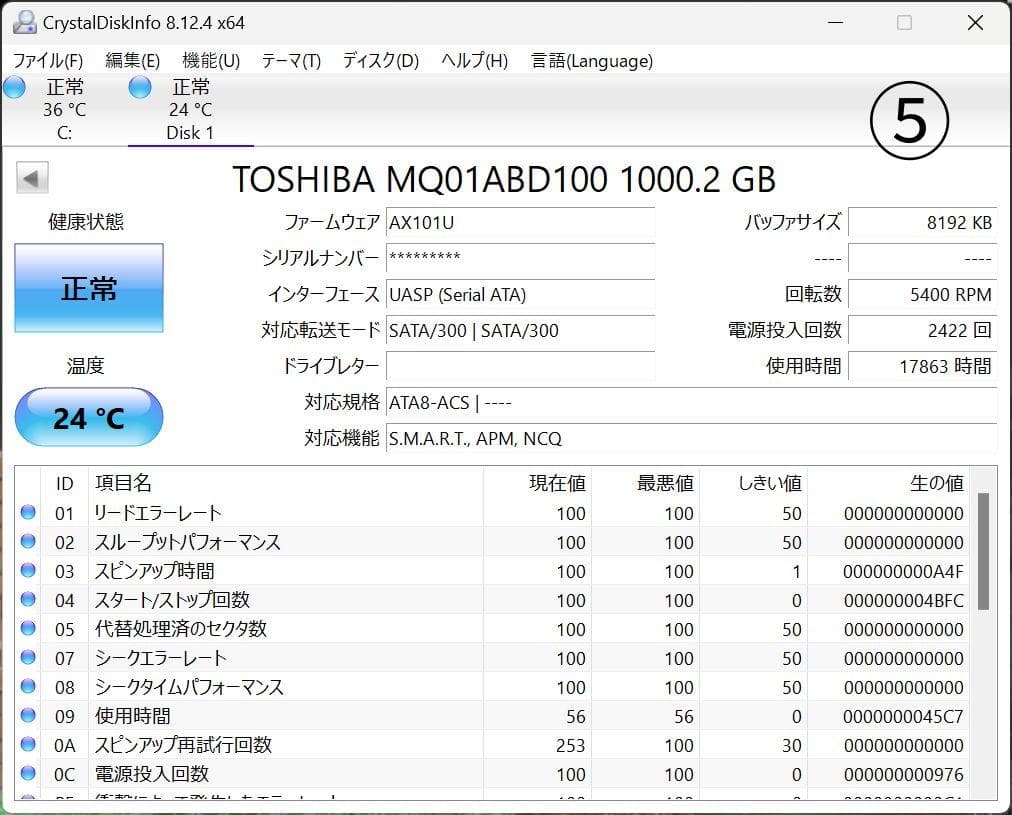Open the 機能(U) menu

click(x=211, y=61)
